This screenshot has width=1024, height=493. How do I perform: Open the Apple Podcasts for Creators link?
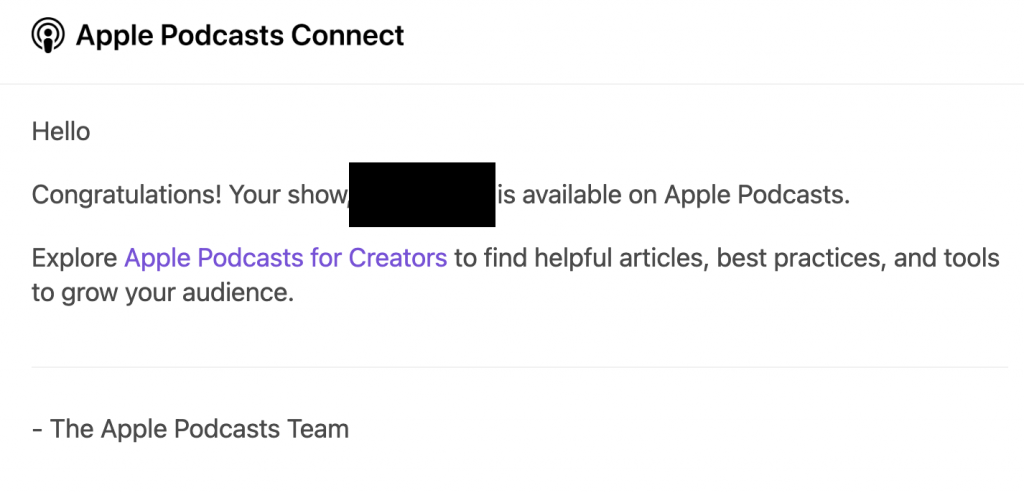click(285, 258)
